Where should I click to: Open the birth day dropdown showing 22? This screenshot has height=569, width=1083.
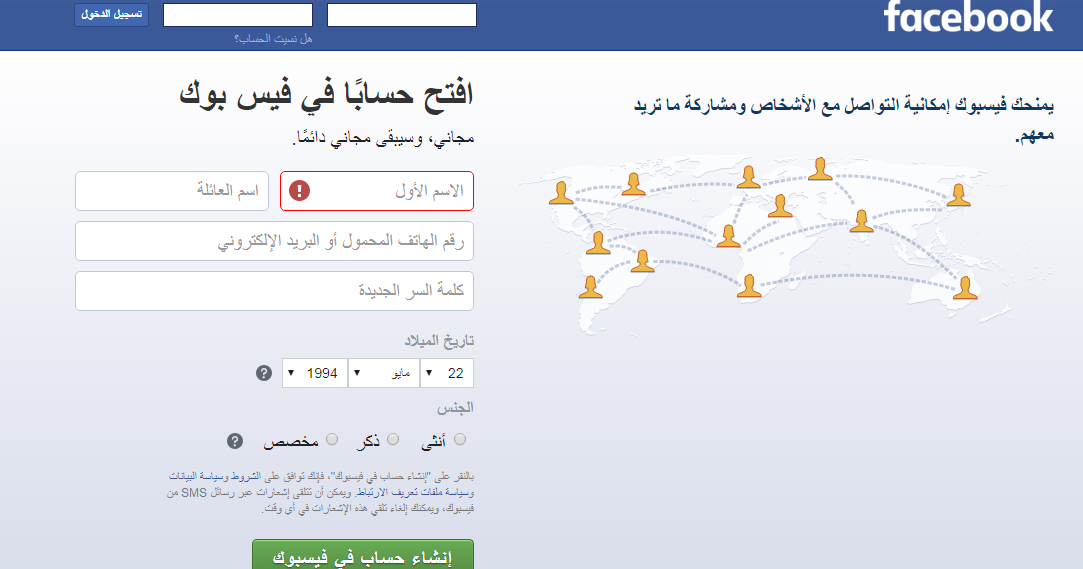coord(447,373)
